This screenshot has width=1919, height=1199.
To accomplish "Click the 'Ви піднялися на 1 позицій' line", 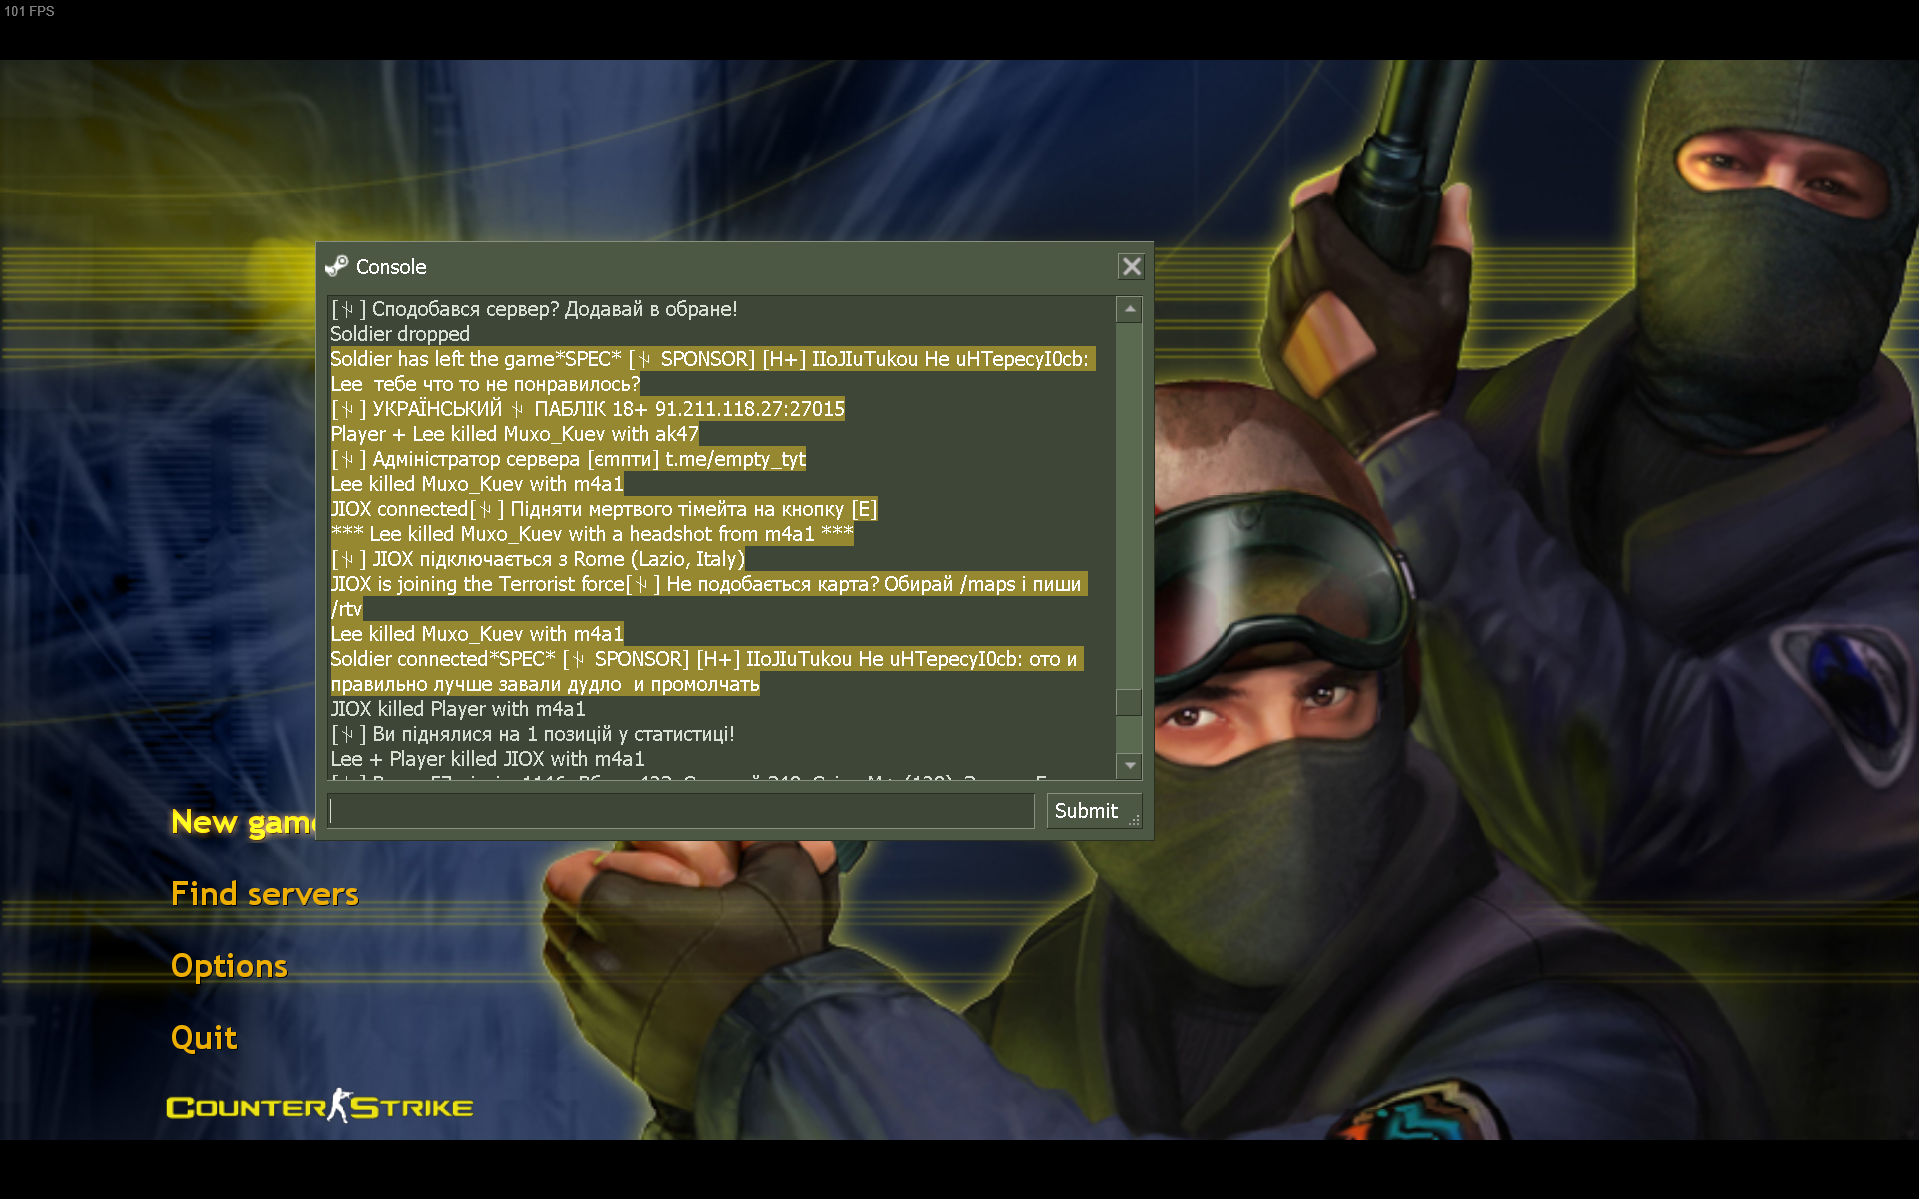I will pos(533,734).
